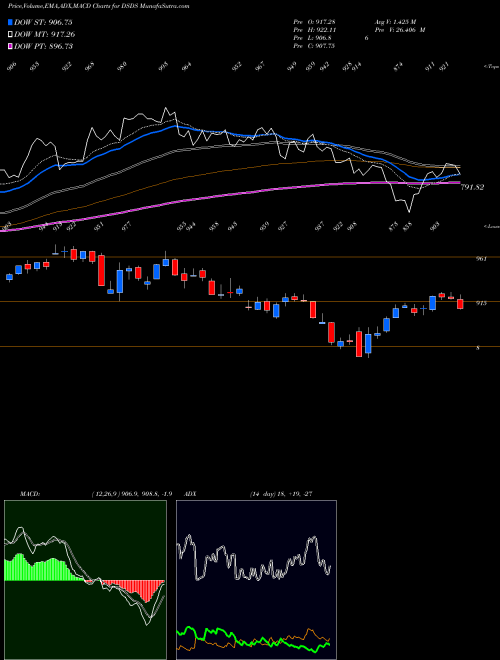Click the 'Pre H: 922.11' high value
Viewport: 500px width, 660px height.
(314, 30)
